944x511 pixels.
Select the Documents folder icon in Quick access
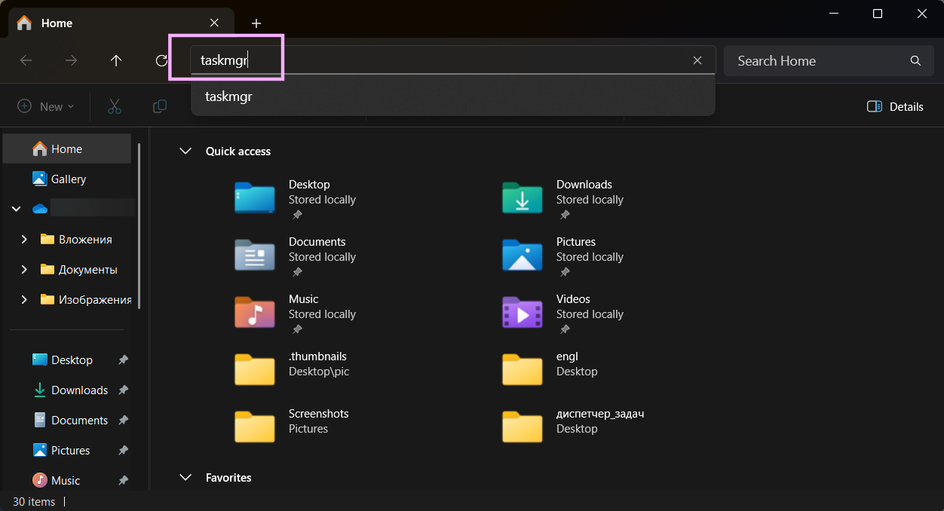[255, 255]
